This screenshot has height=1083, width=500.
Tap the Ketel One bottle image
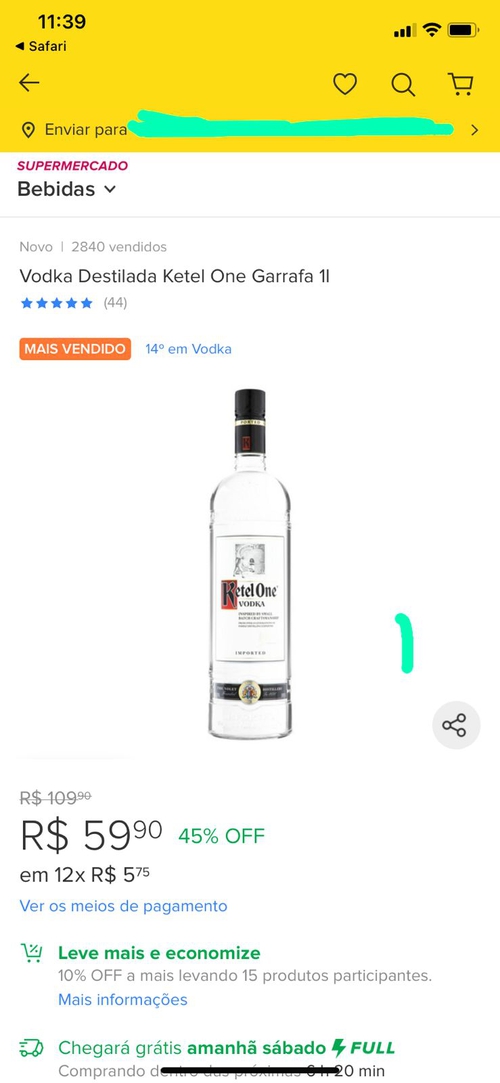click(x=249, y=564)
